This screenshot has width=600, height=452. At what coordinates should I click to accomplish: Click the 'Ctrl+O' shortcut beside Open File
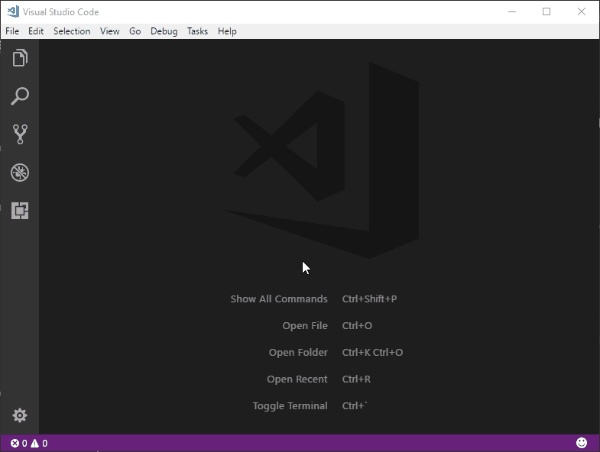pos(357,326)
